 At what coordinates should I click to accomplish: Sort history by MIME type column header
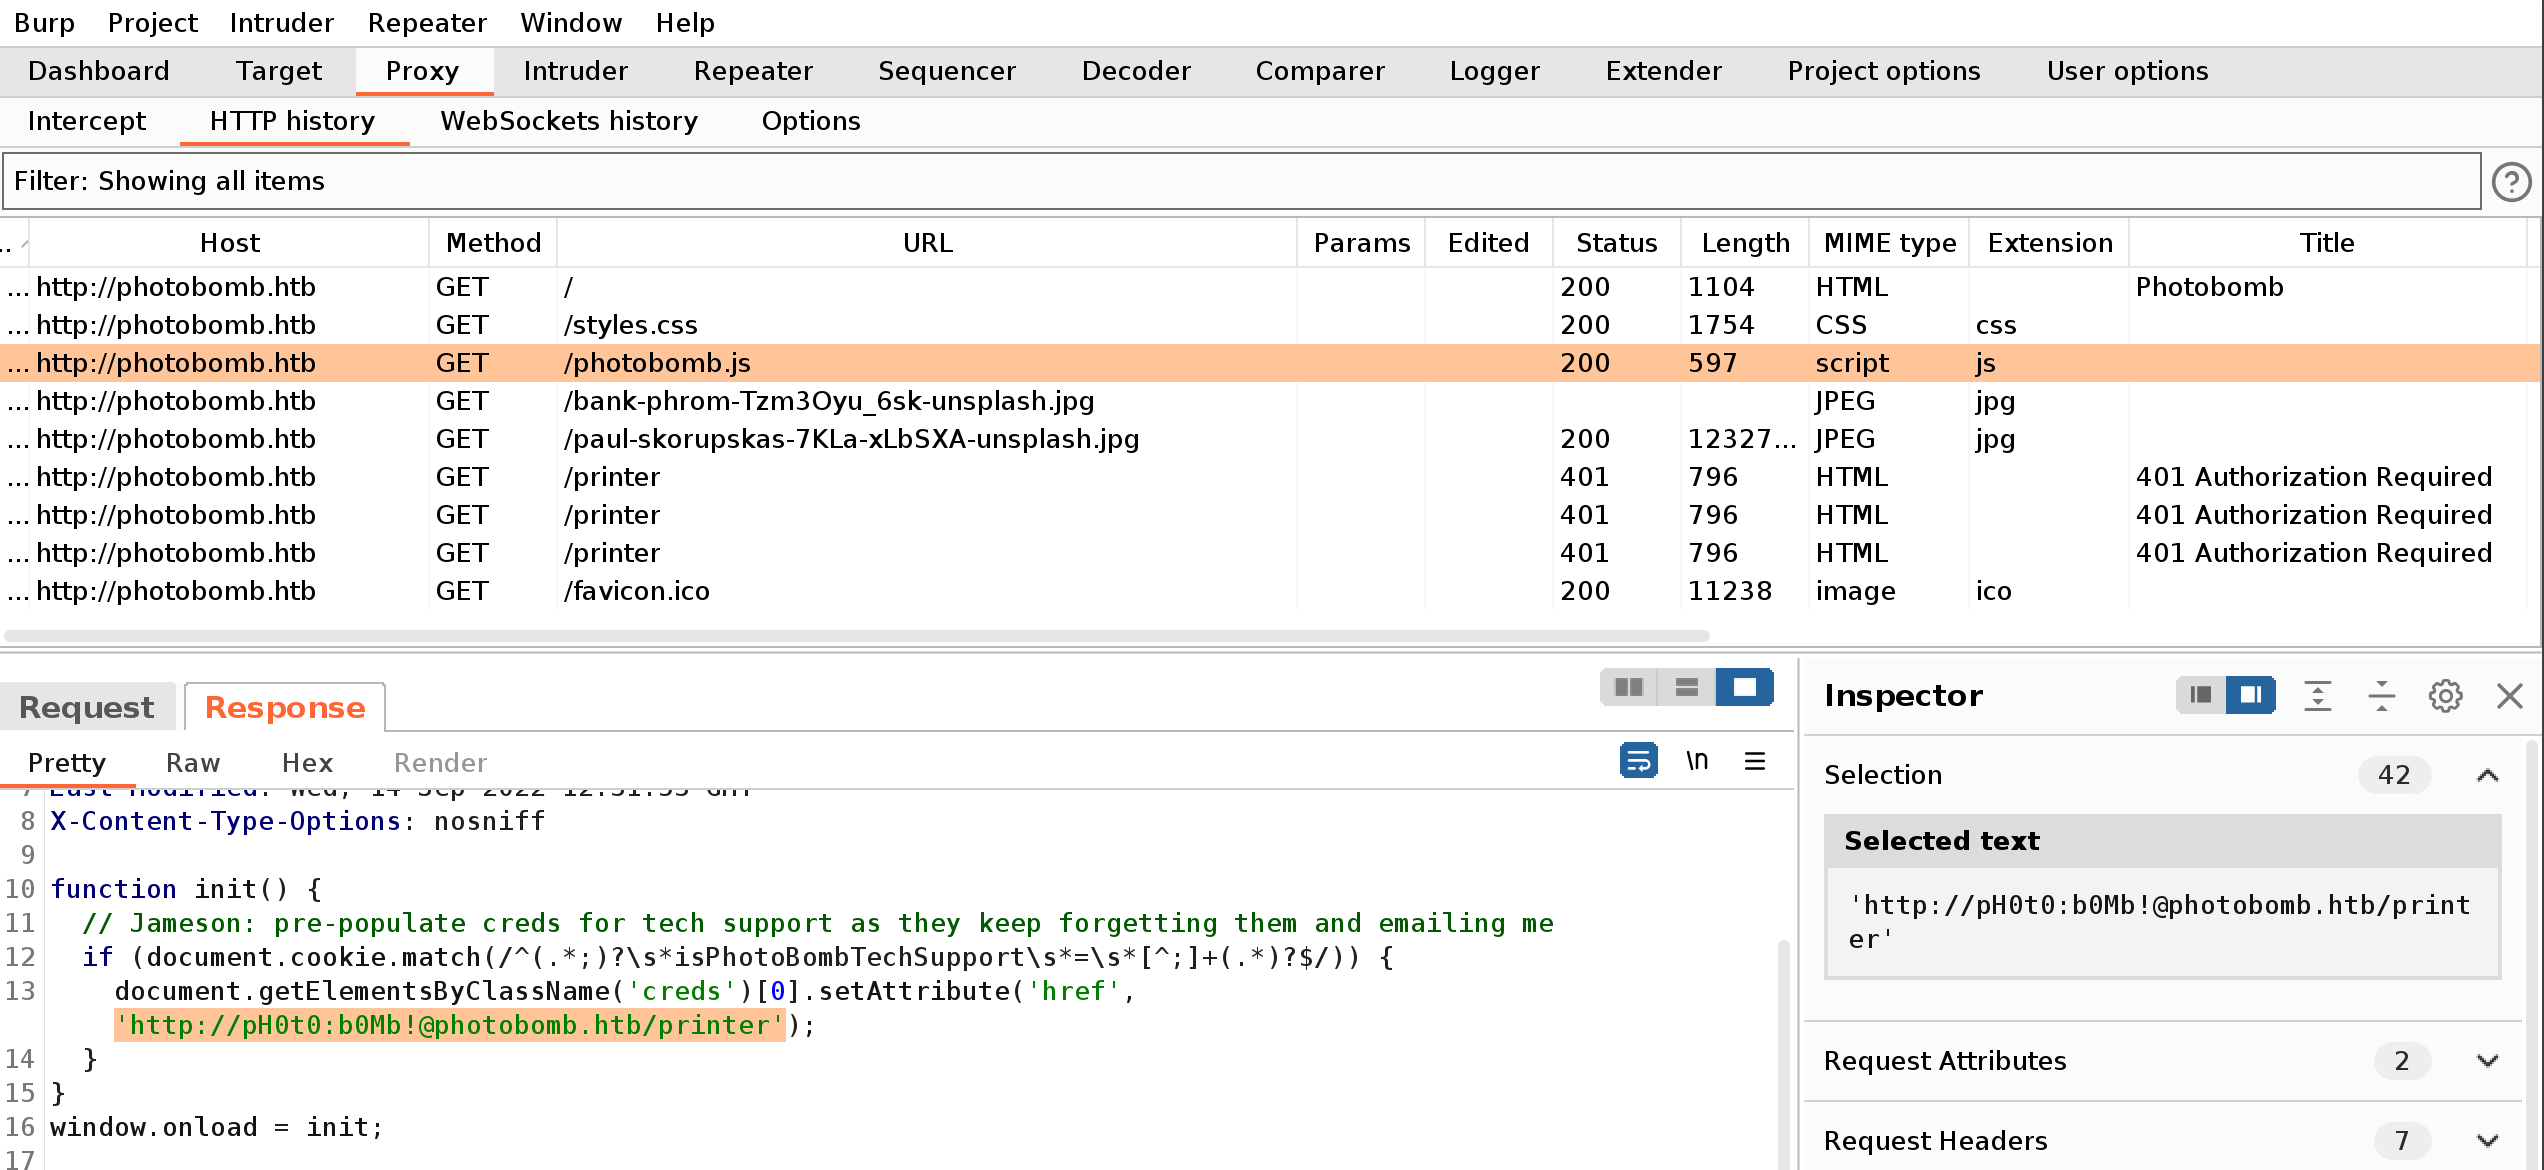(1890, 243)
